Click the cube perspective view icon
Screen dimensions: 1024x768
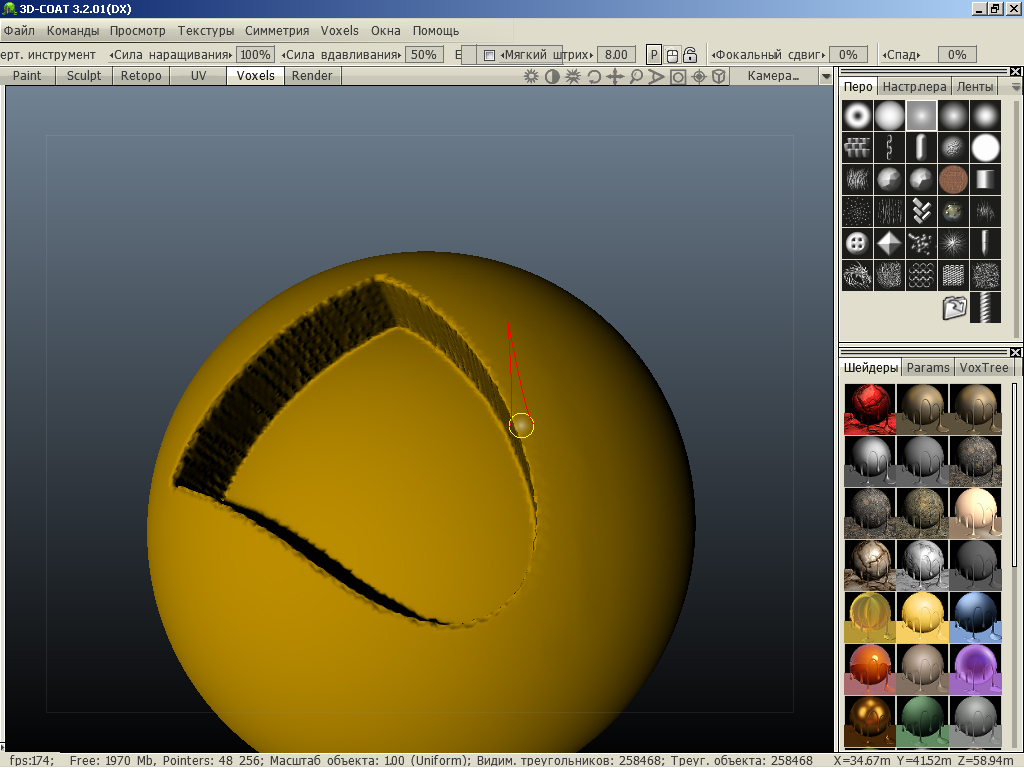[x=719, y=77]
